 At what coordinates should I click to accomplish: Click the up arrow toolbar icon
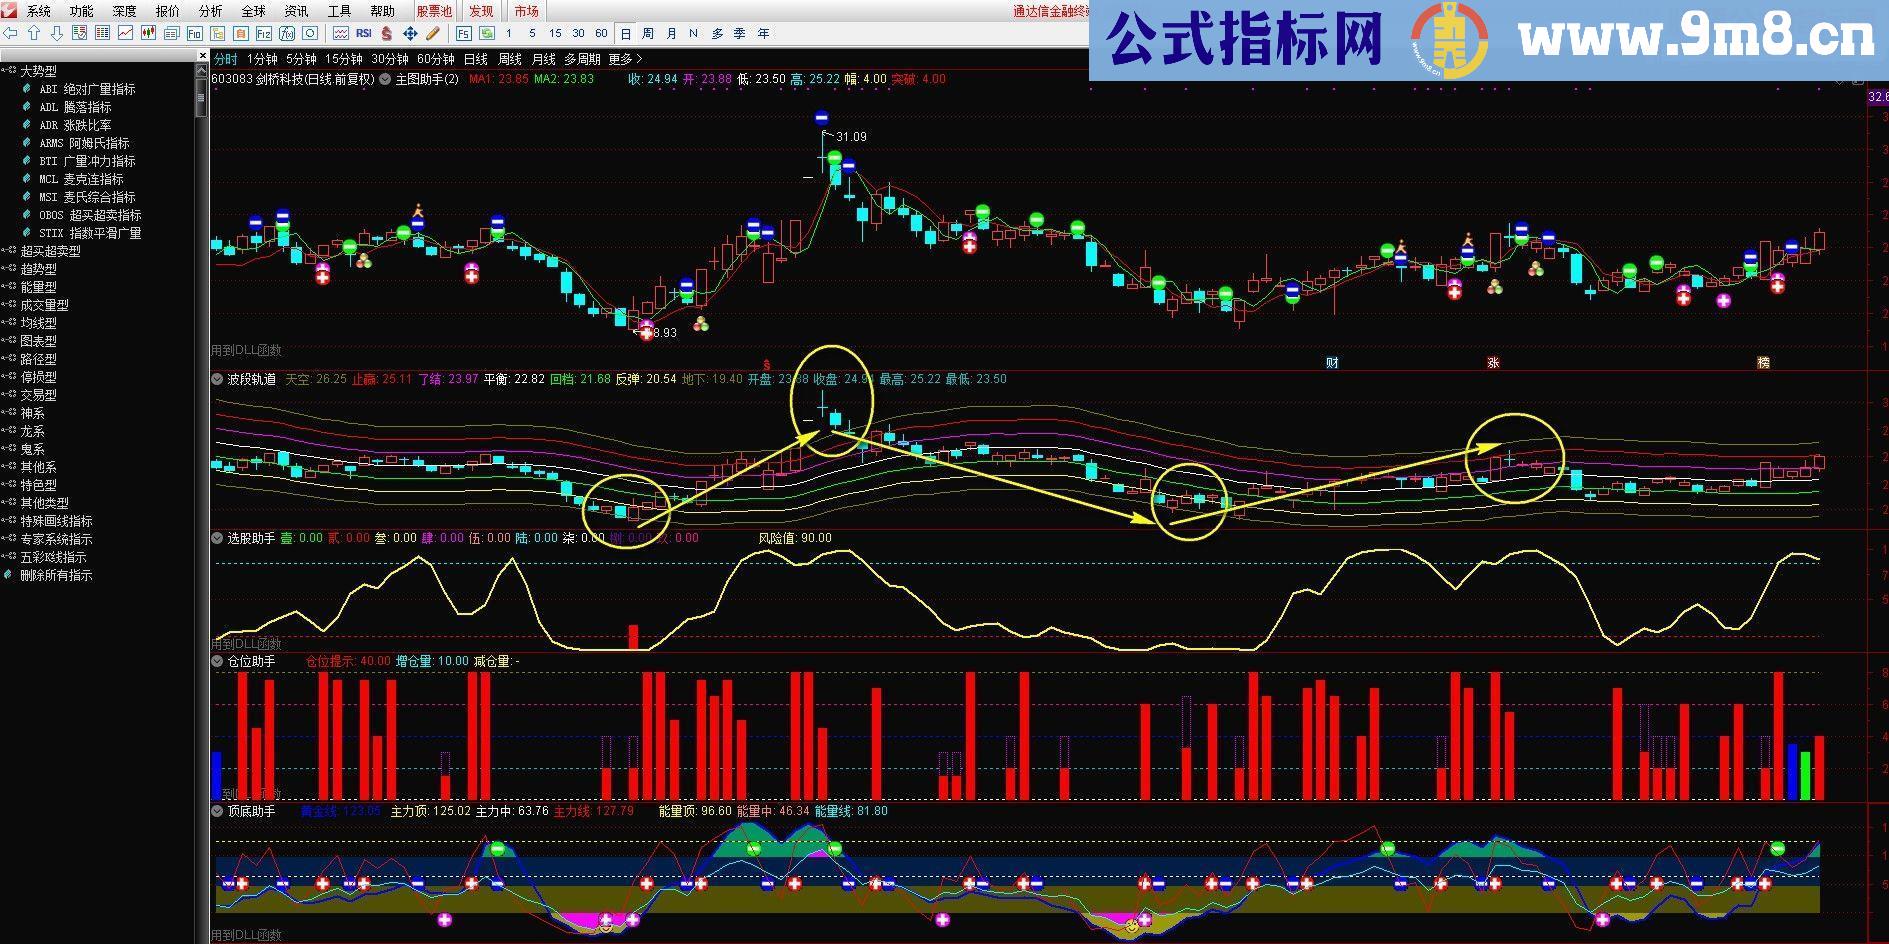pos(34,33)
